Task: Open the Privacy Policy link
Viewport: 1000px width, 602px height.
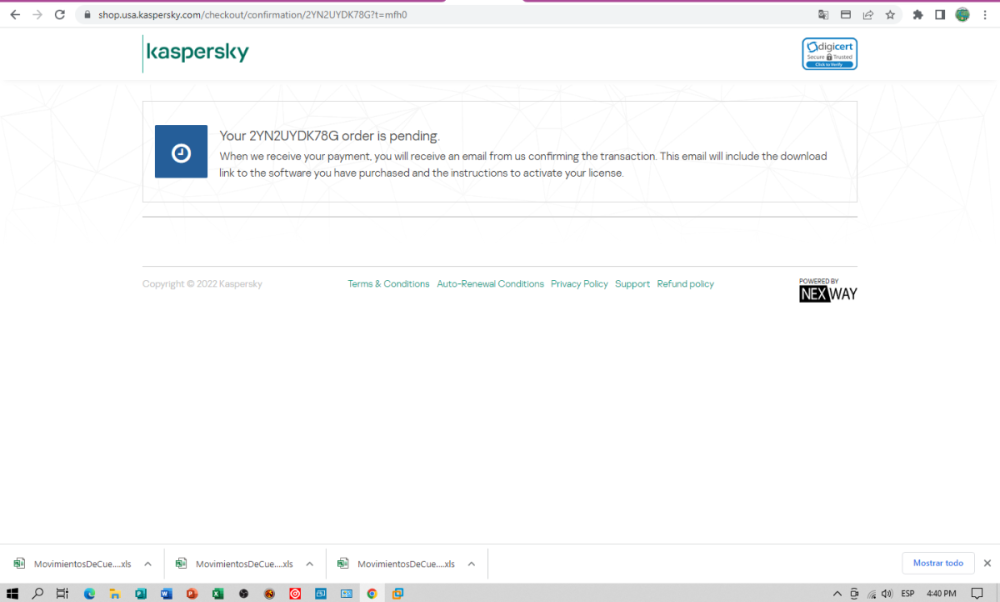Action: pos(579,284)
